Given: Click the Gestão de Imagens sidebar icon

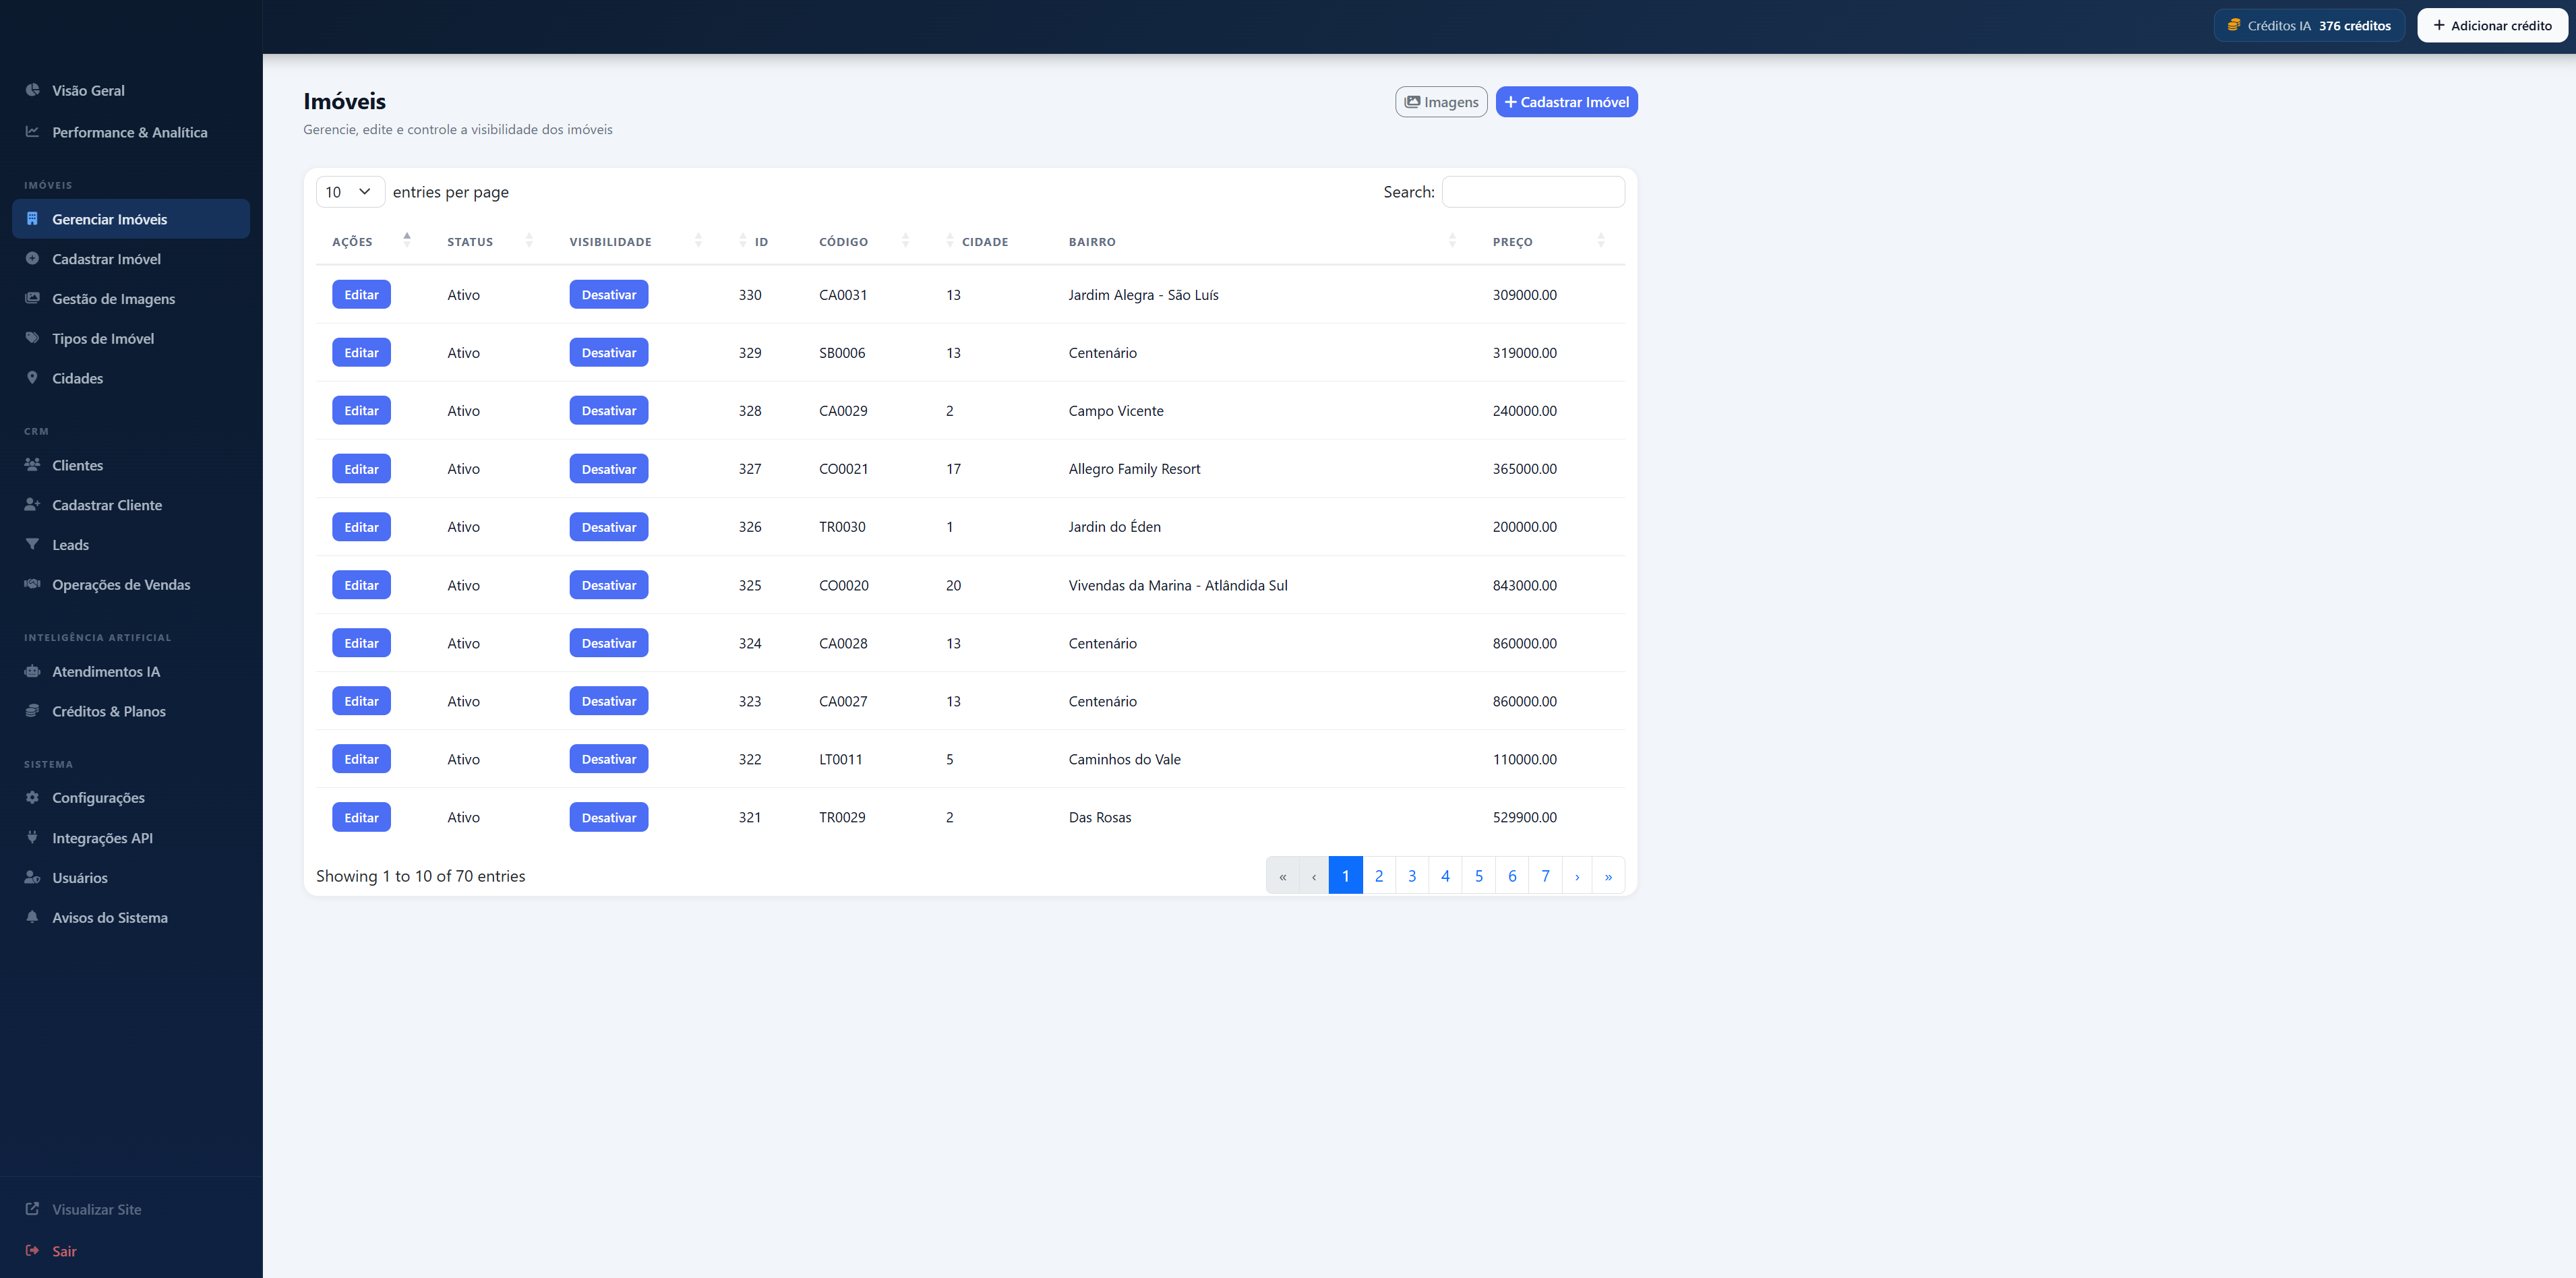Looking at the screenshot, I should click(32, 298).
